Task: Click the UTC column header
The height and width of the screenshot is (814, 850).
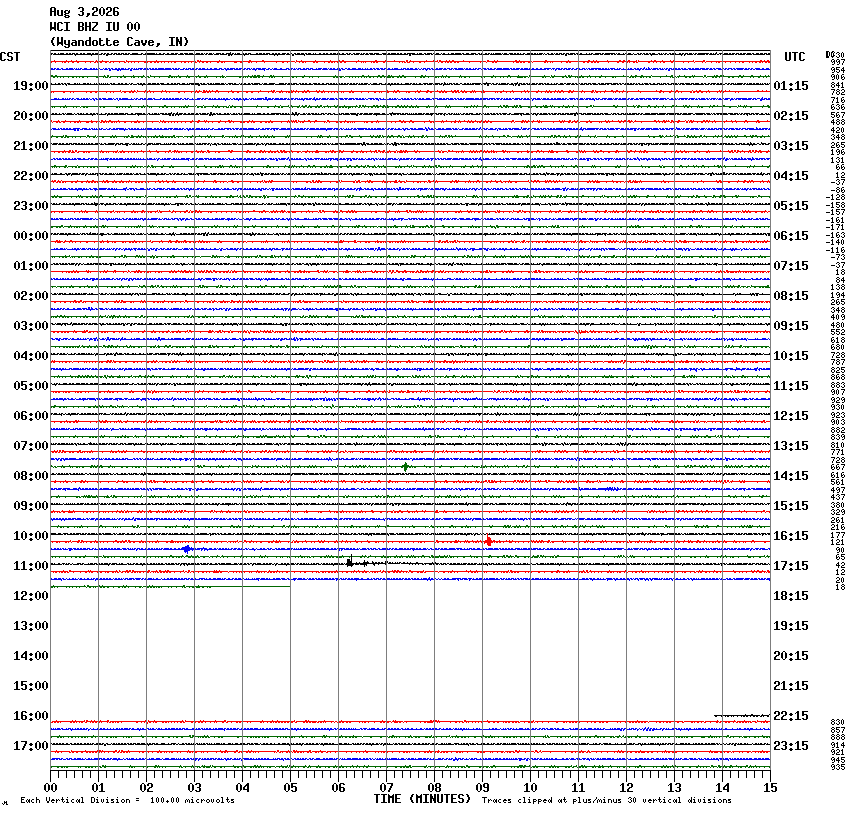Action: click(795, 57)
